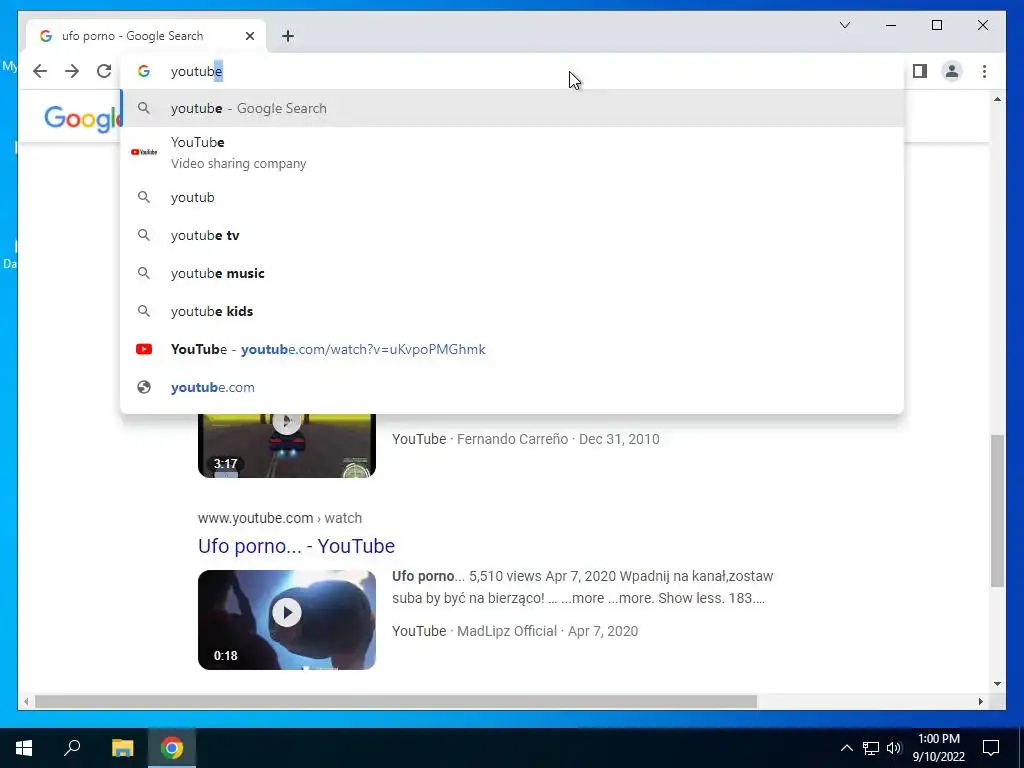The height and width of the screenshot is (768, 1024).
Task: Click in the address bar text 'youtube'
Action: click(x=197, y=71)
